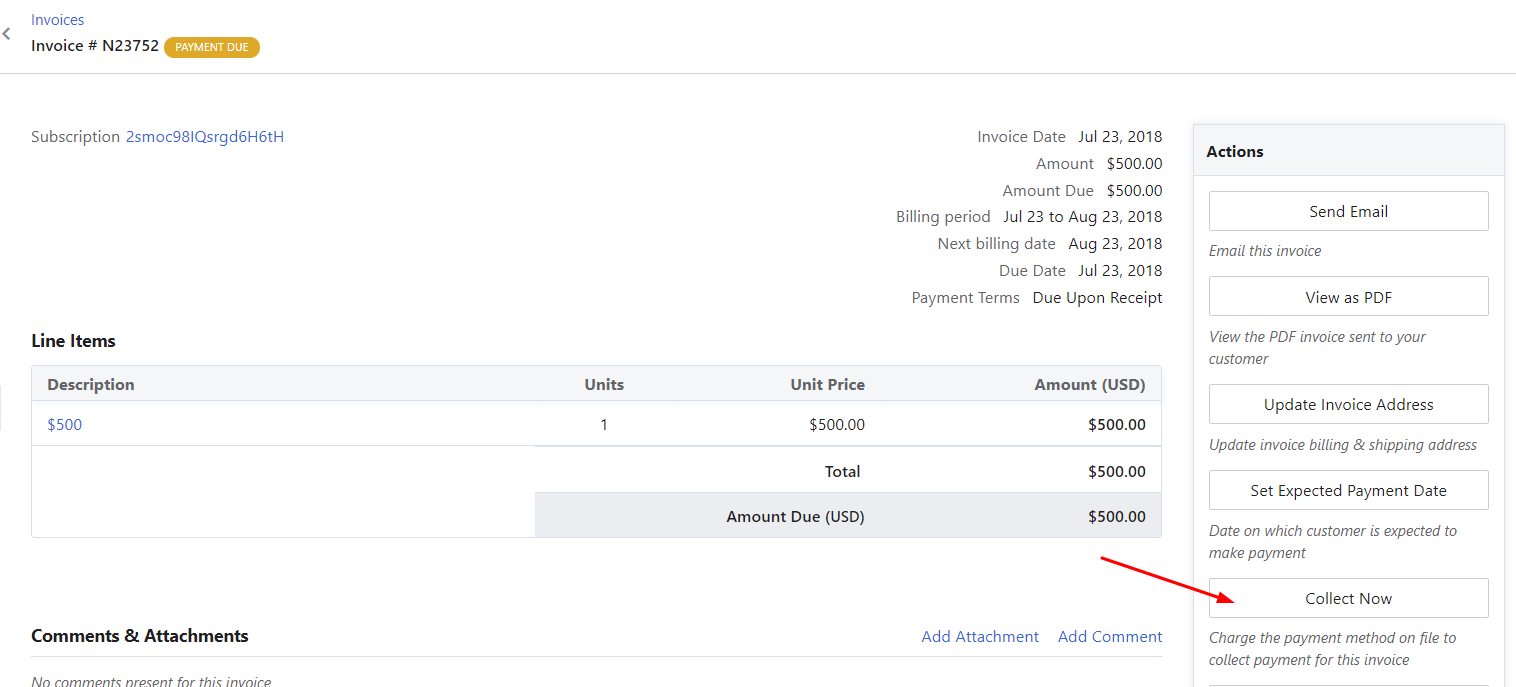Click the View as PDF button
This screenshot has width=1516, height=687.
click(1348, 297)
